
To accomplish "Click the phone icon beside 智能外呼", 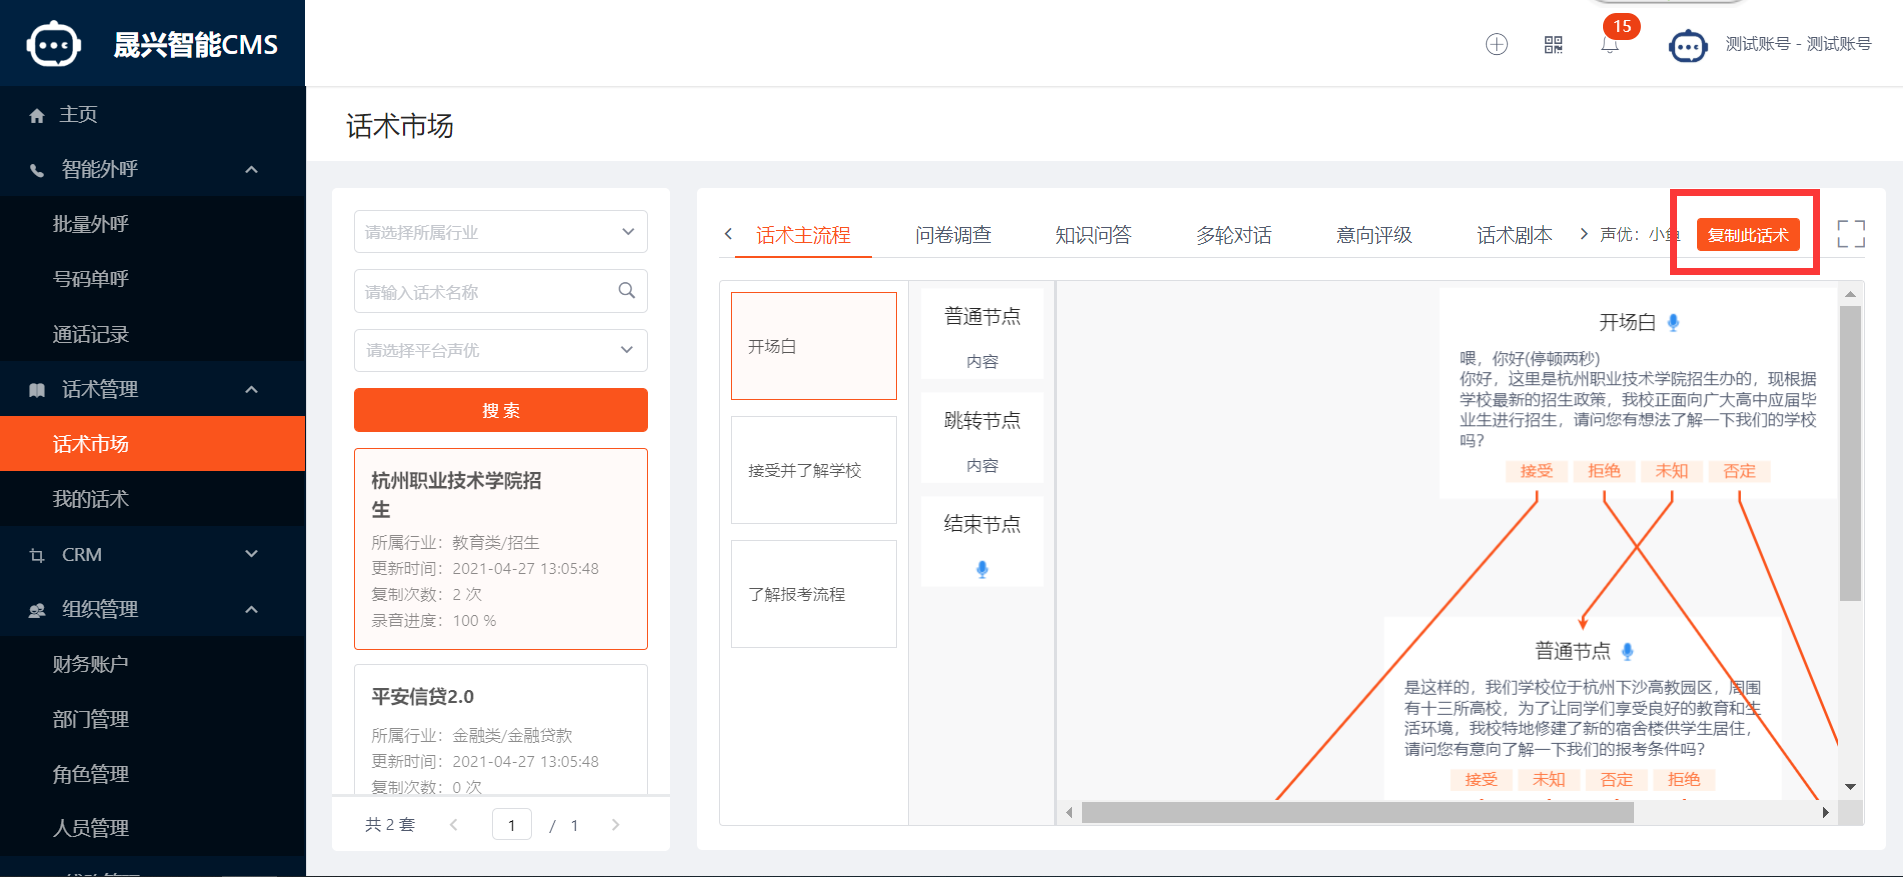I will pos(37,170).
